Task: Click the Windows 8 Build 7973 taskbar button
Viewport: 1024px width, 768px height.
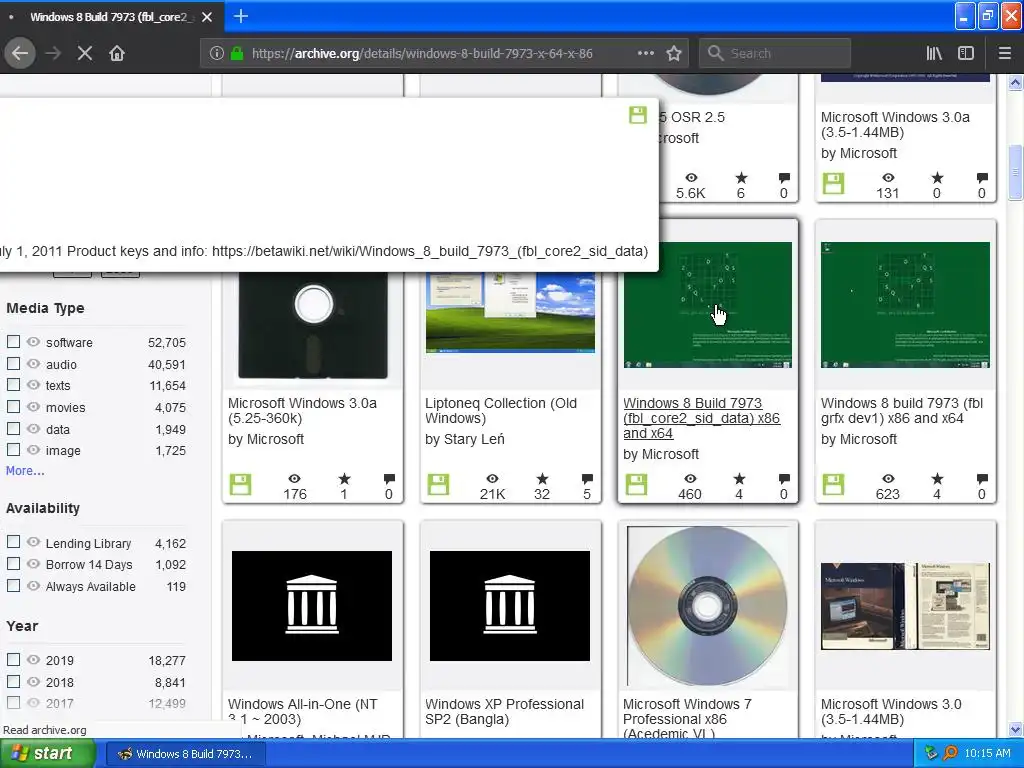Action: click(186, 754)
